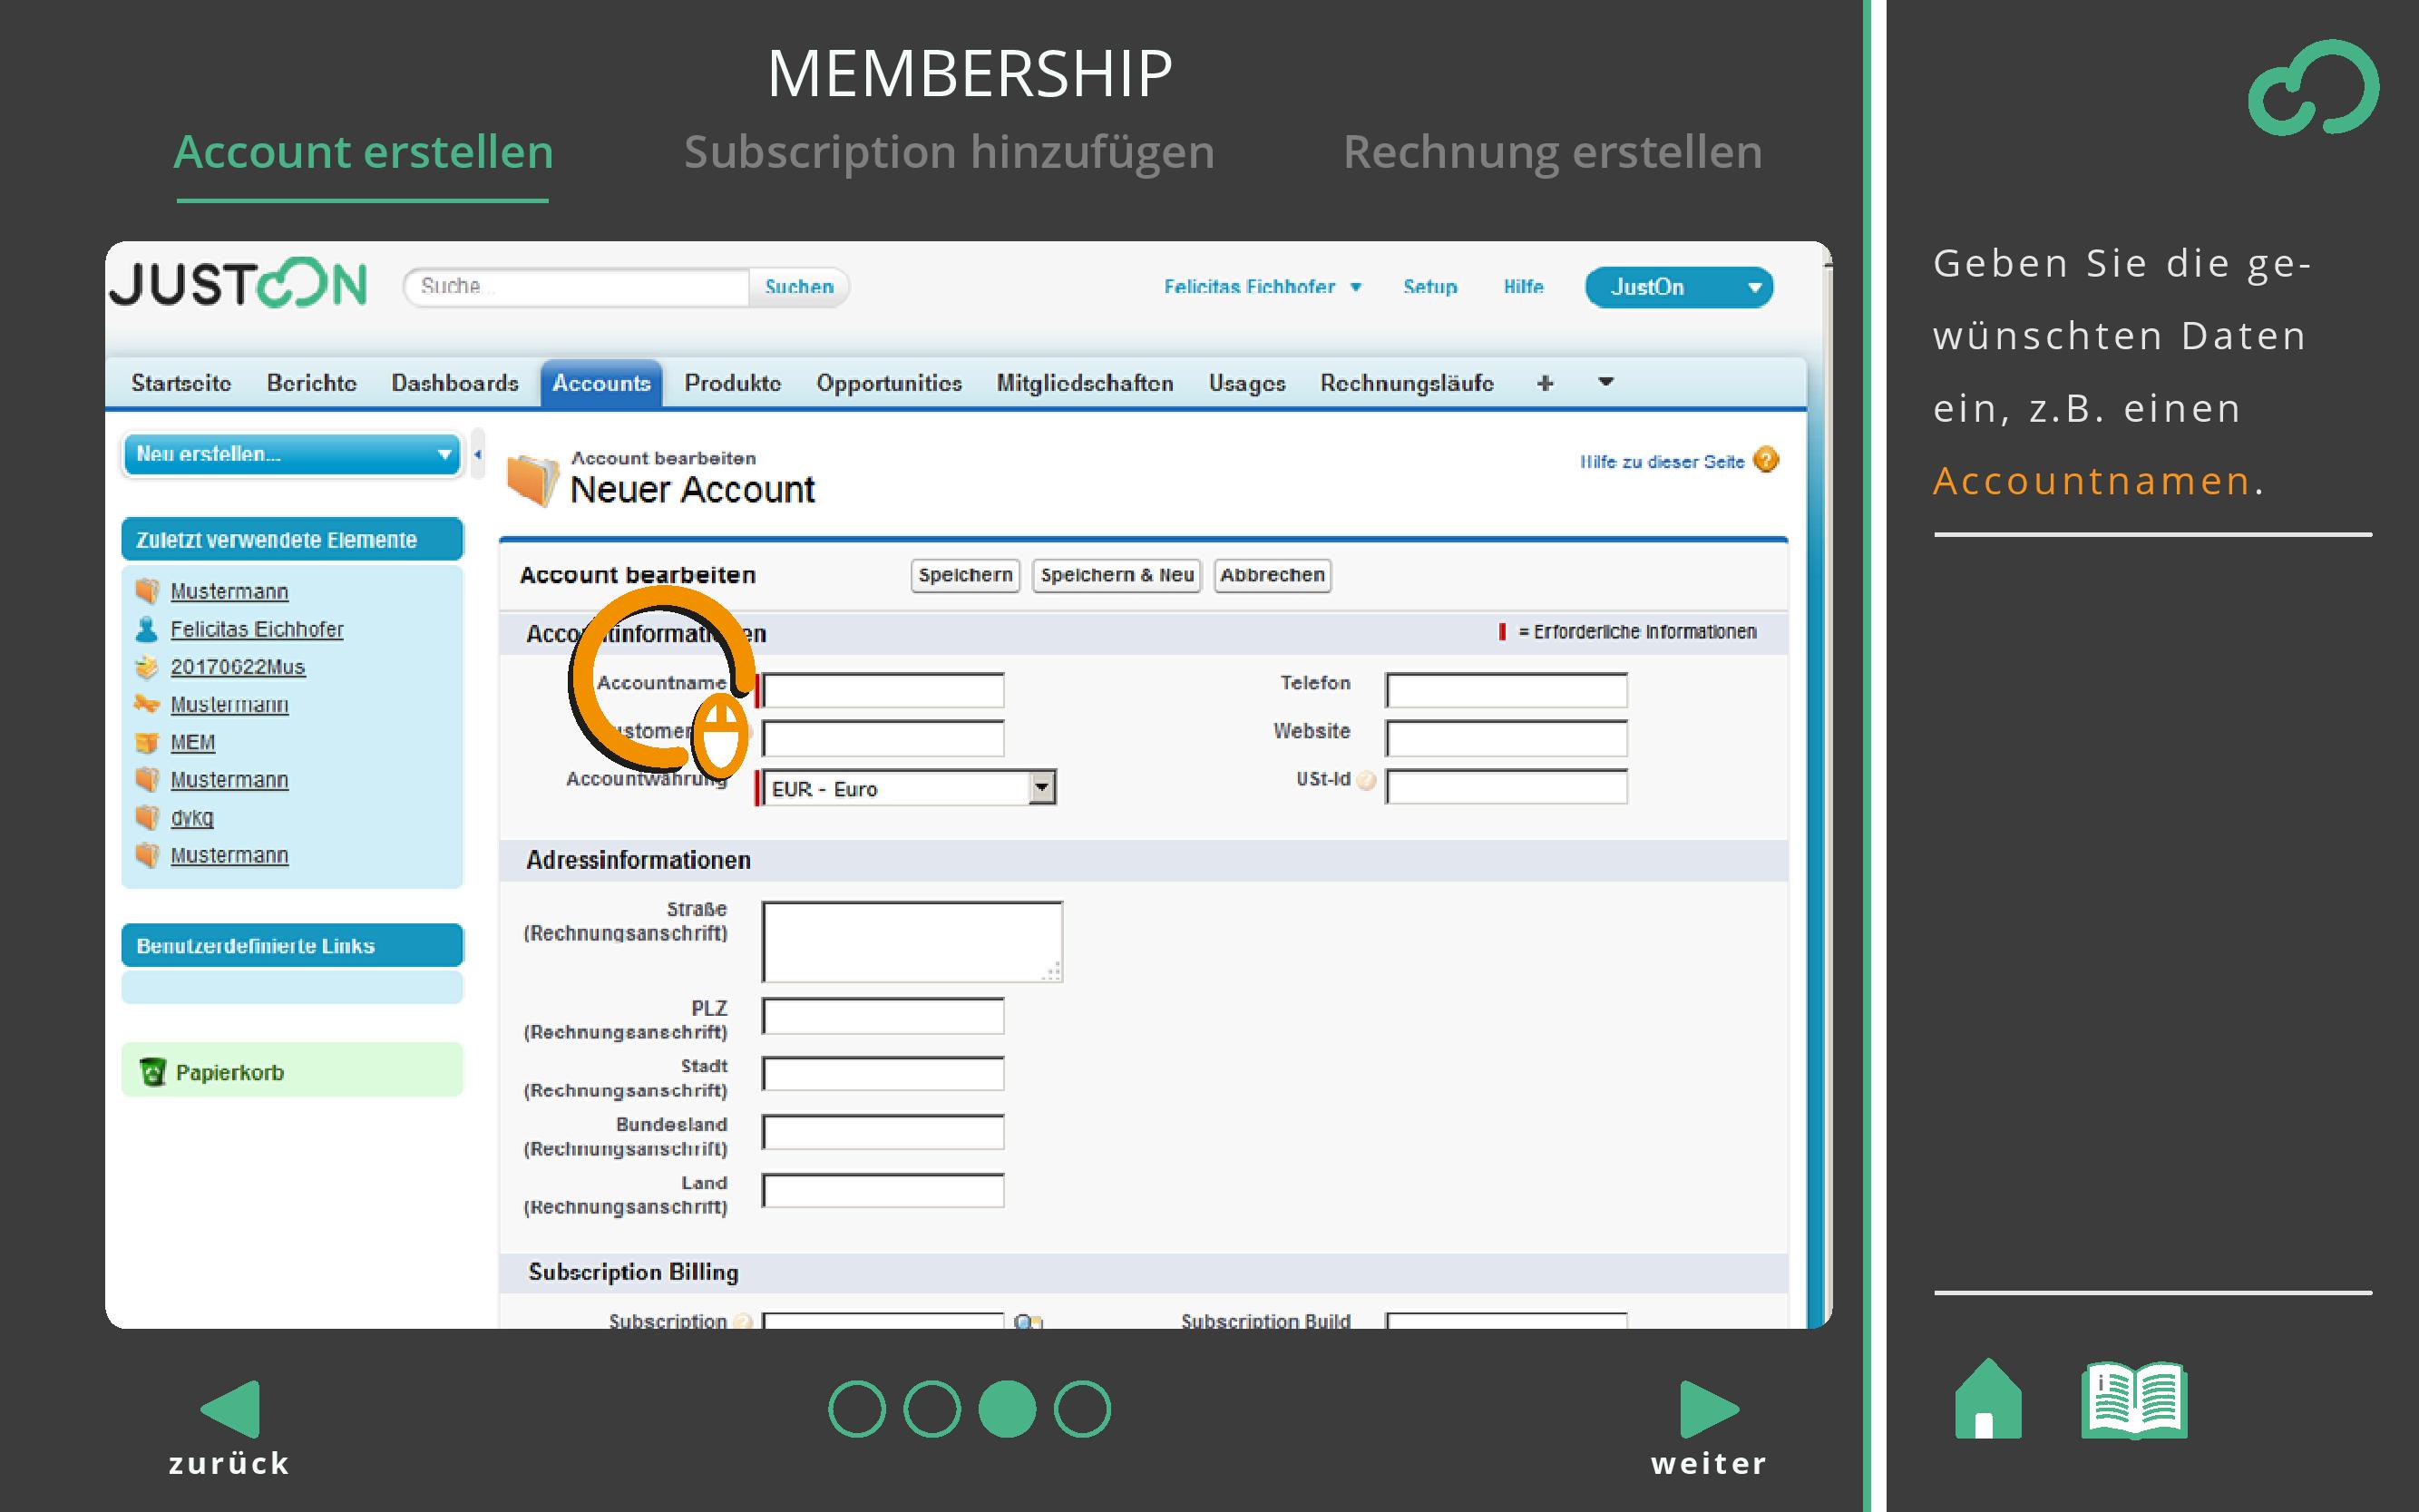Select the first progress circle
The image size is (2419, 1512).
(857, 1409)
